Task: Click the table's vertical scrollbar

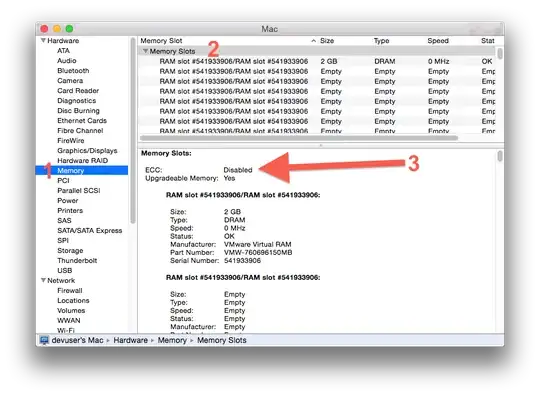Action: [500, 53]
